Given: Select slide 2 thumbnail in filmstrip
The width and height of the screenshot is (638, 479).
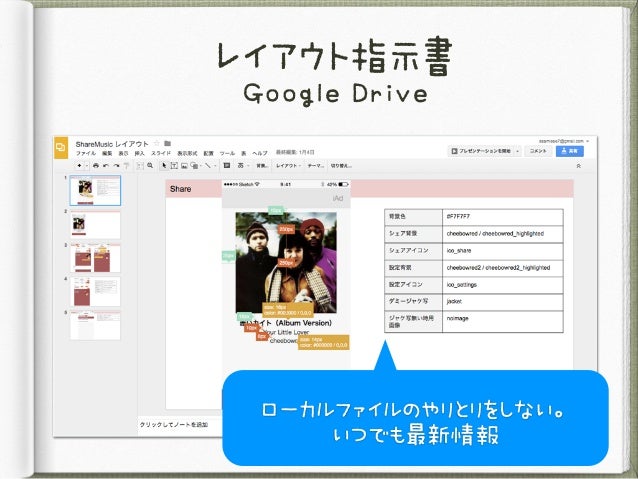Looking at the screenshot, I should 95,225.
